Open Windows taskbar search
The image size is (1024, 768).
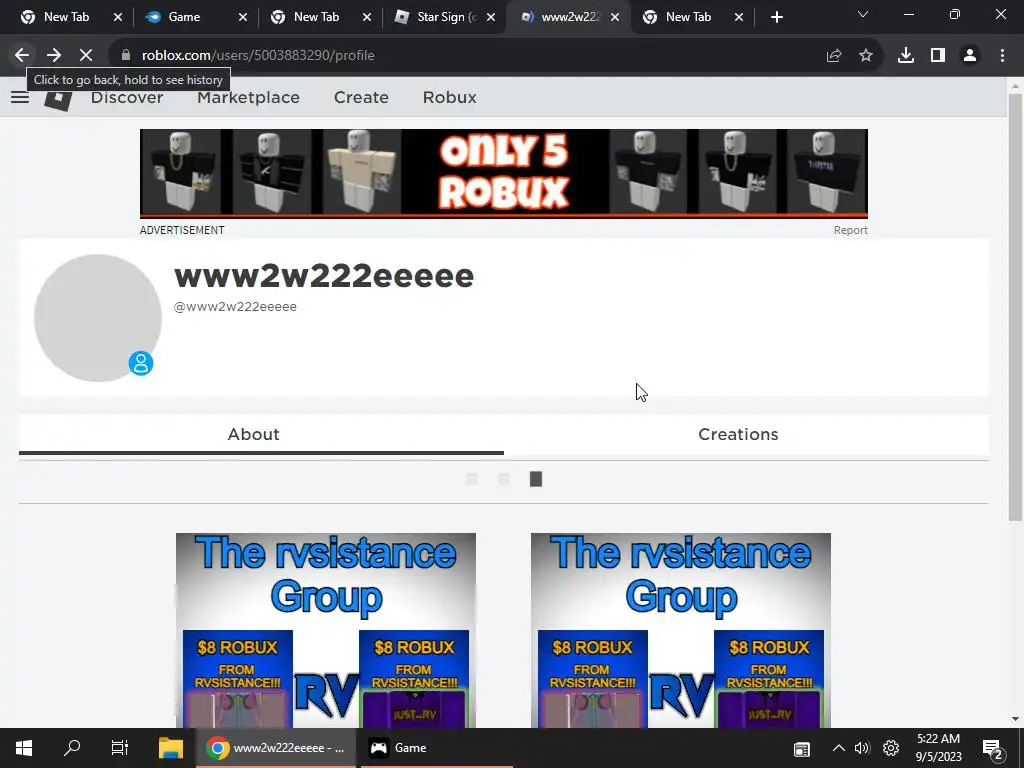pyautogui.click(x=72, y=748)
